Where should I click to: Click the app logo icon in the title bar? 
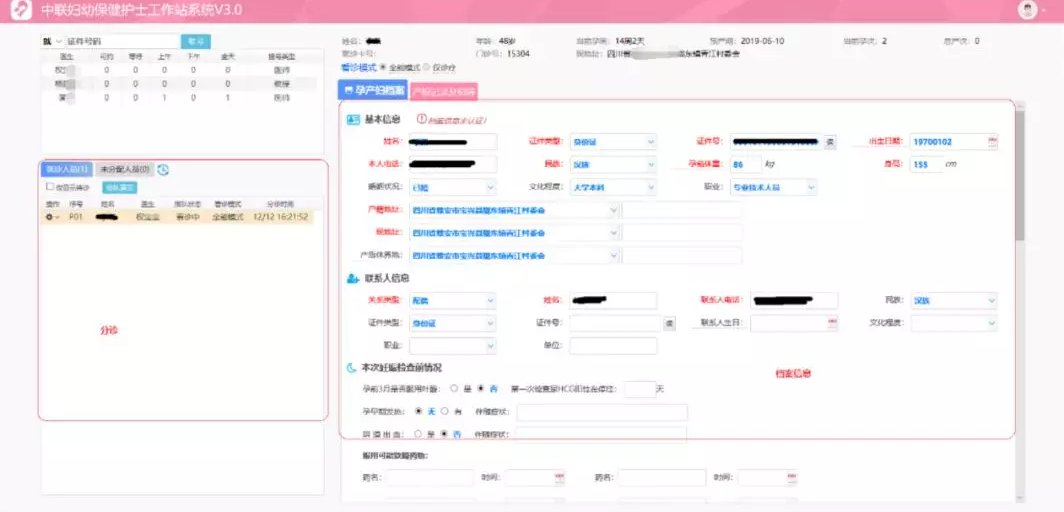21,10
